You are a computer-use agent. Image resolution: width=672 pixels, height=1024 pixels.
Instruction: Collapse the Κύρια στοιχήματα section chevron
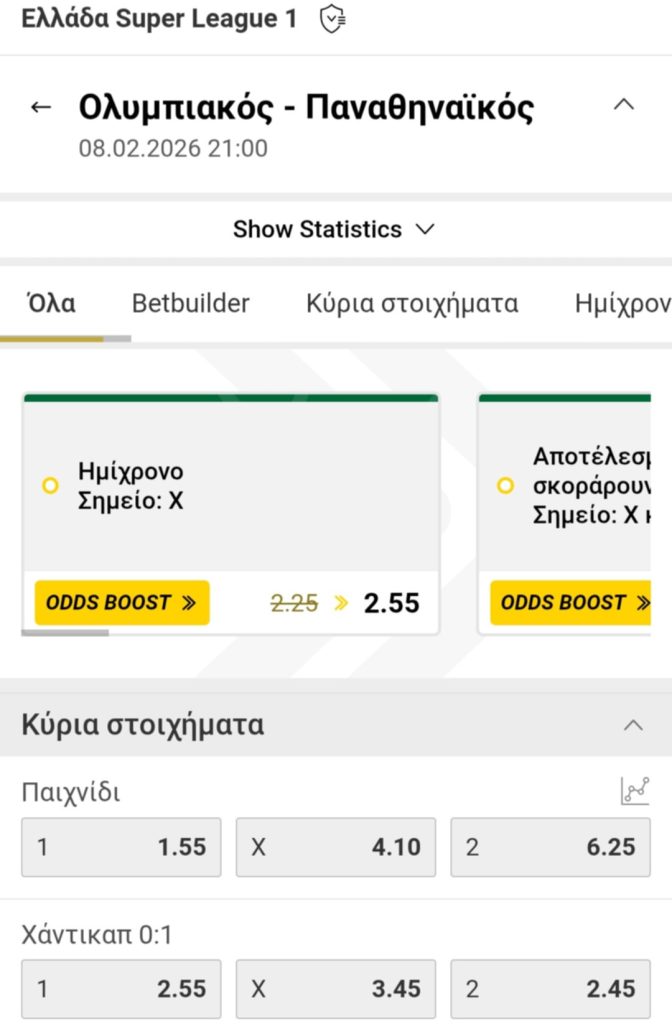coord(632,724)
